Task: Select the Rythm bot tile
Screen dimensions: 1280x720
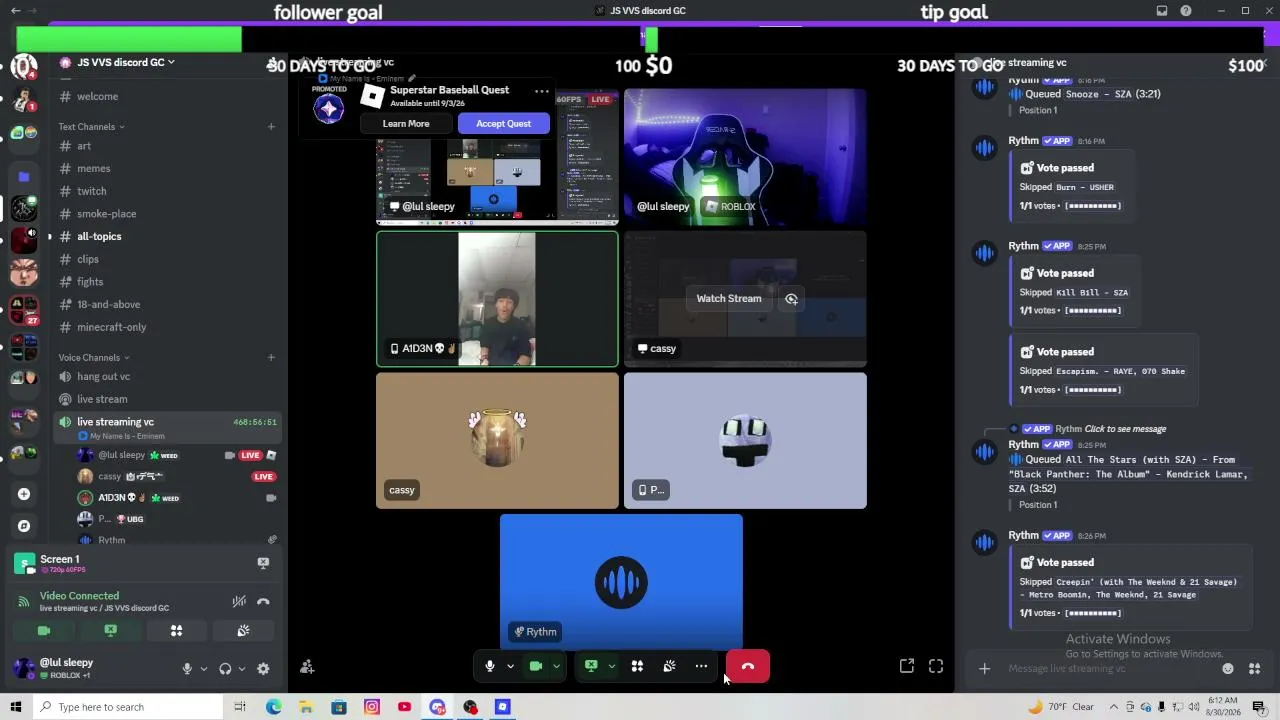Action: point(621,582)
